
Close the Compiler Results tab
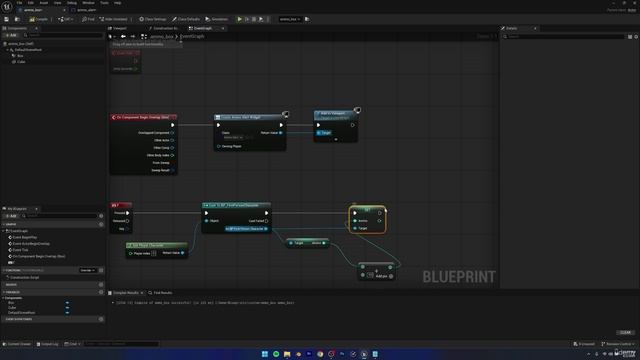coord(142,293)
